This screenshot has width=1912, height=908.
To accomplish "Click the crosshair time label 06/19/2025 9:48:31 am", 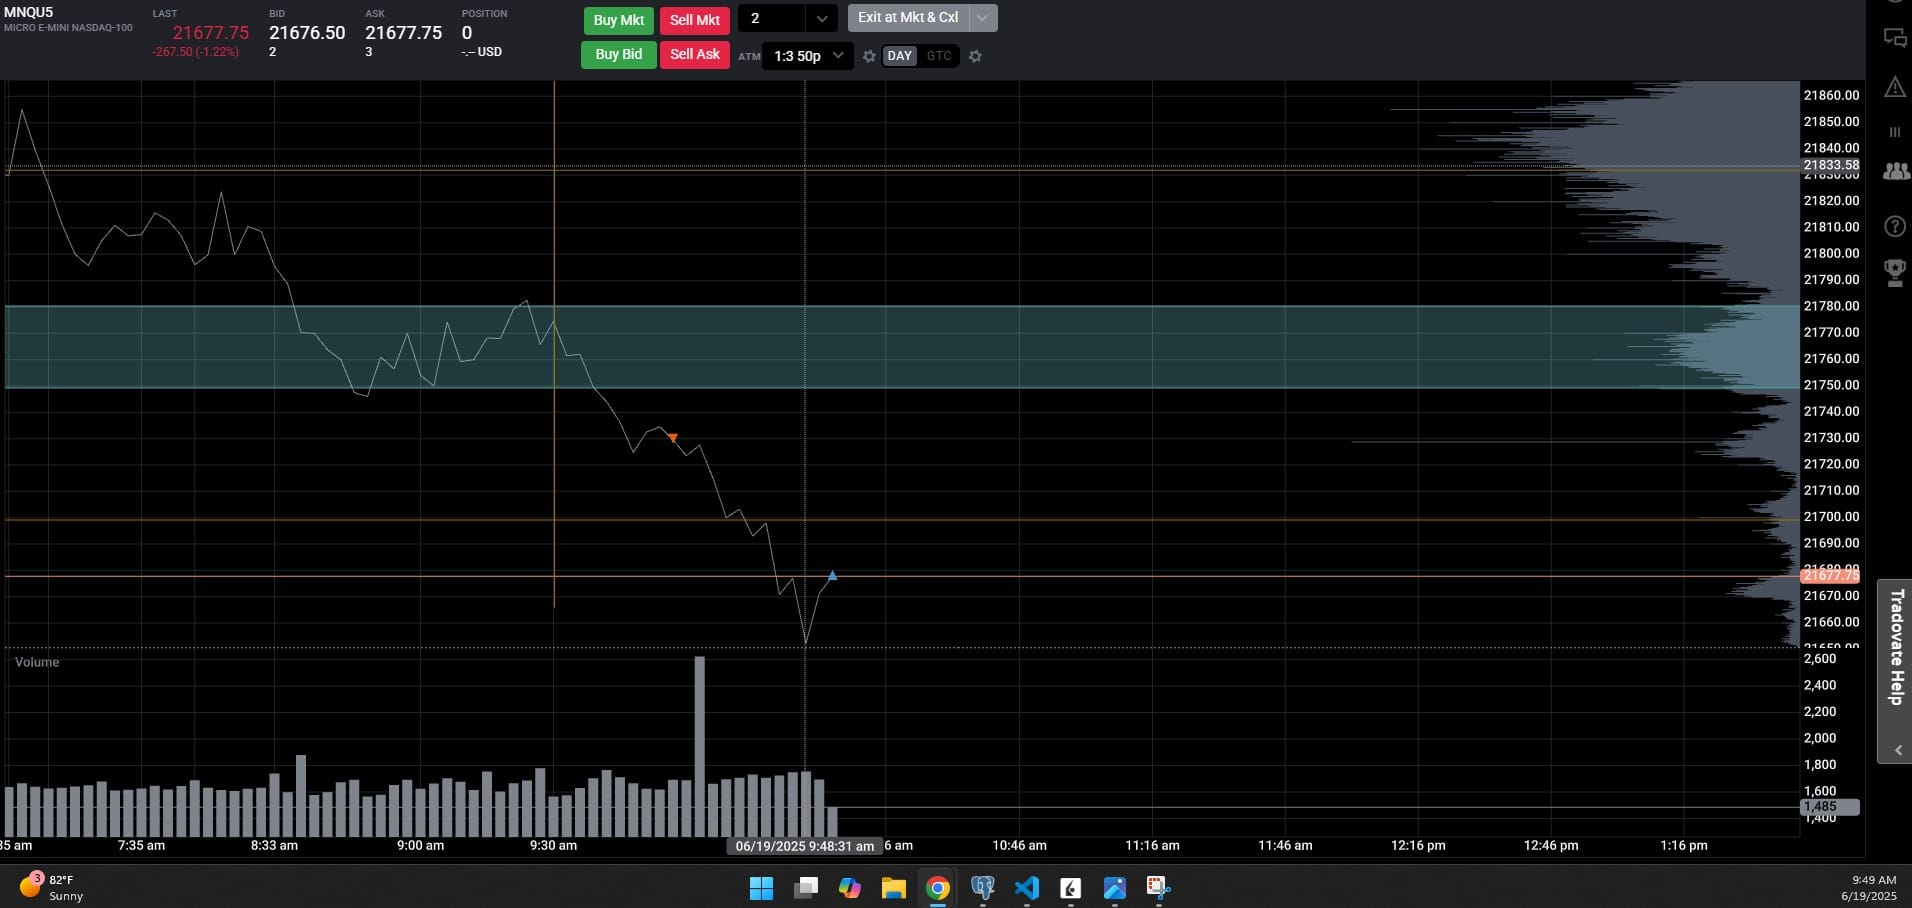I will point(805,846).
